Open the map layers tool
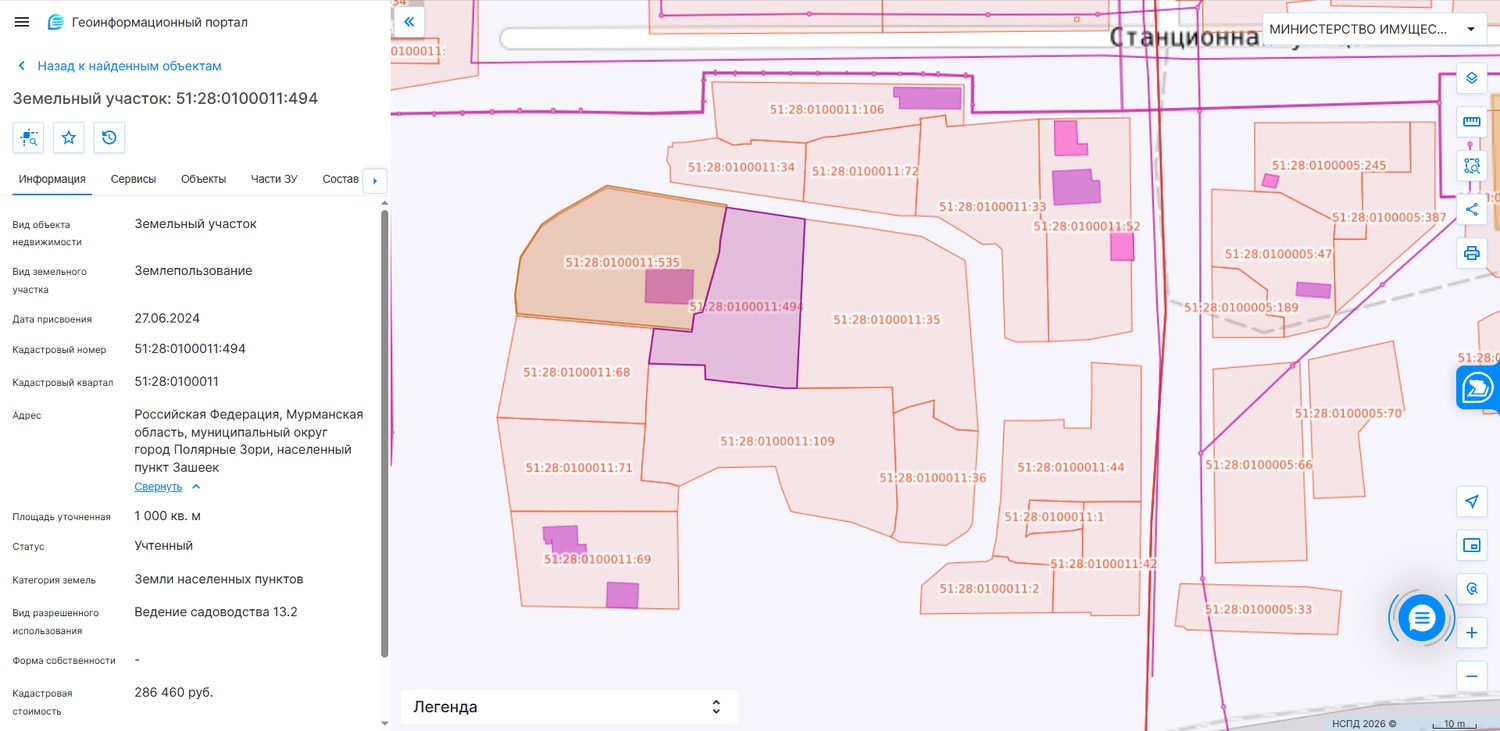The height and width of the screenshot is (731, 1500). 1471,78
